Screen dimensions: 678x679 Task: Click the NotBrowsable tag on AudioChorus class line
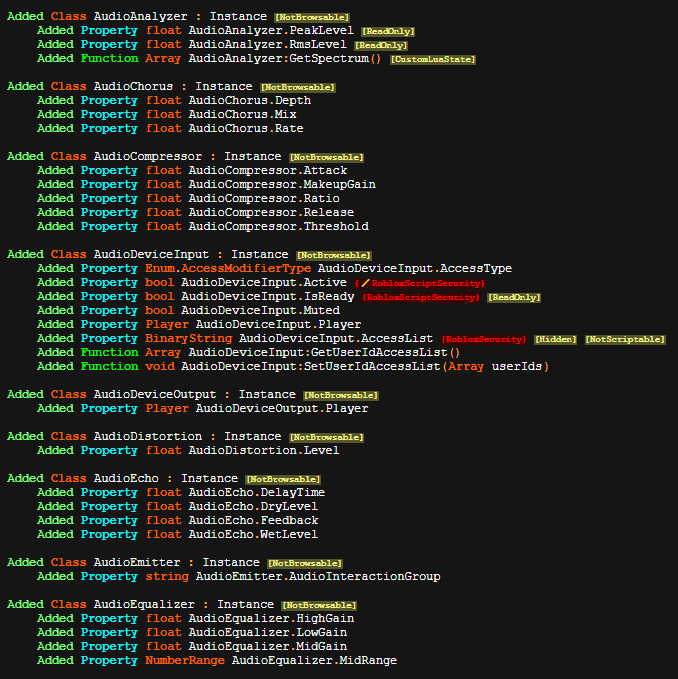pyautogui.click(x=298, y=87)
